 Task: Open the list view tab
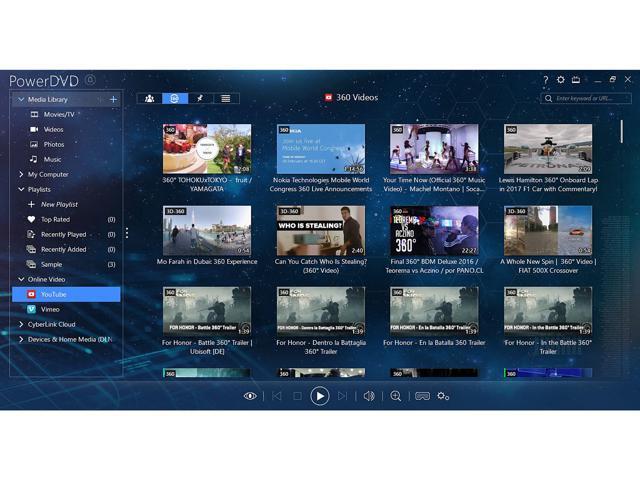pos(226,98)
